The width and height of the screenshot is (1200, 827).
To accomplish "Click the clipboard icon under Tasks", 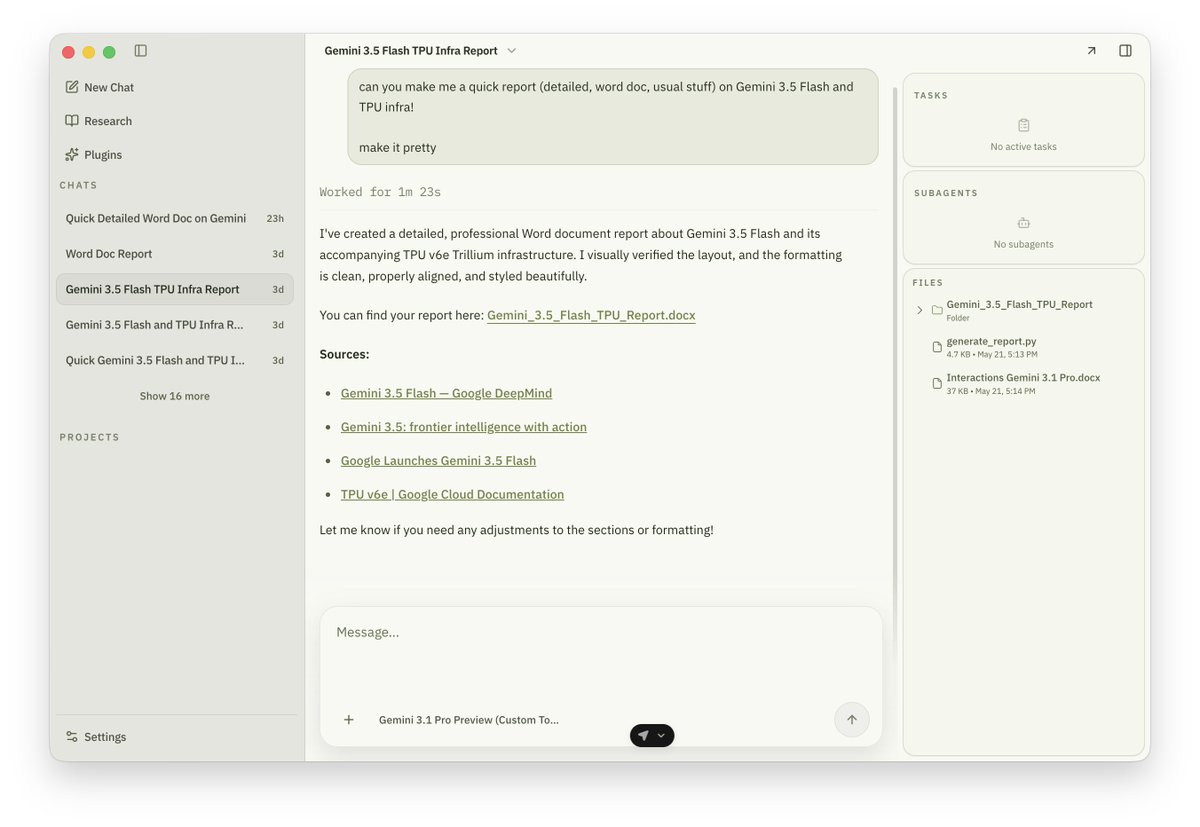I will 1024,126.
